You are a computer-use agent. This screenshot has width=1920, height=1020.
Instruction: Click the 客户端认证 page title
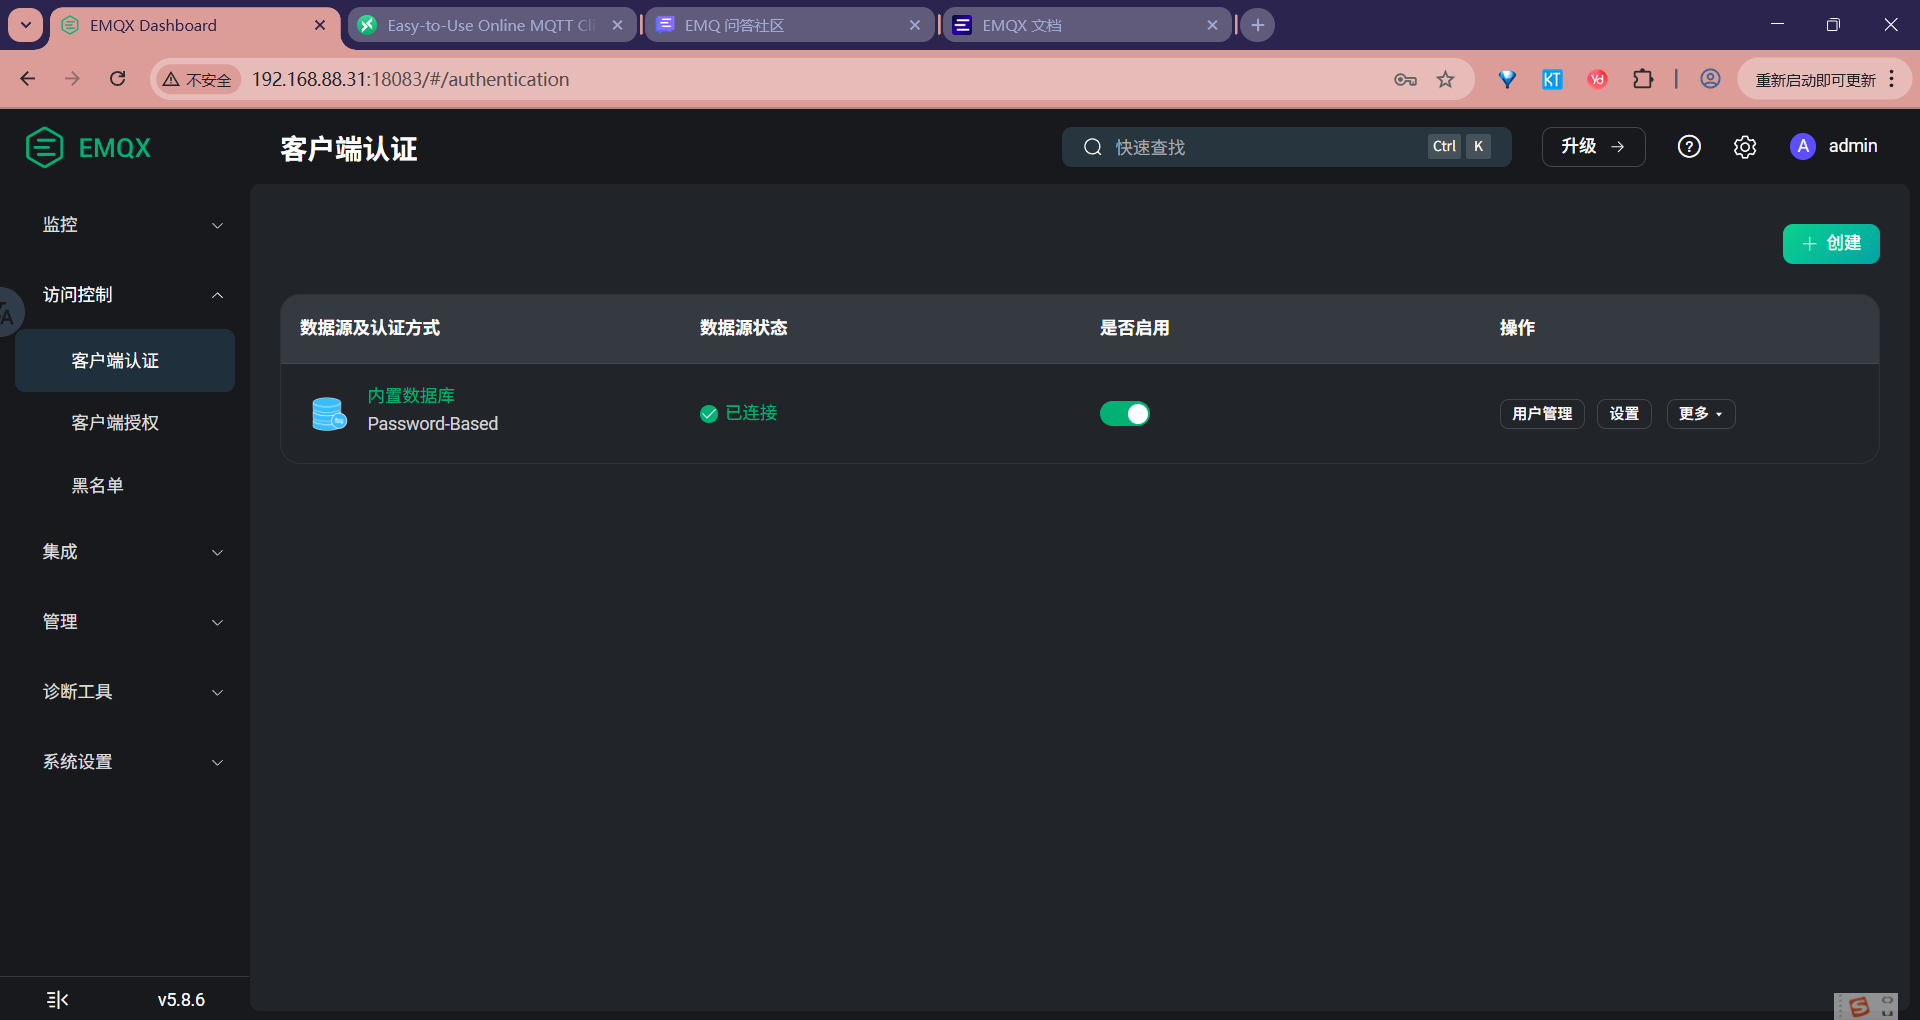click(349, 149)
